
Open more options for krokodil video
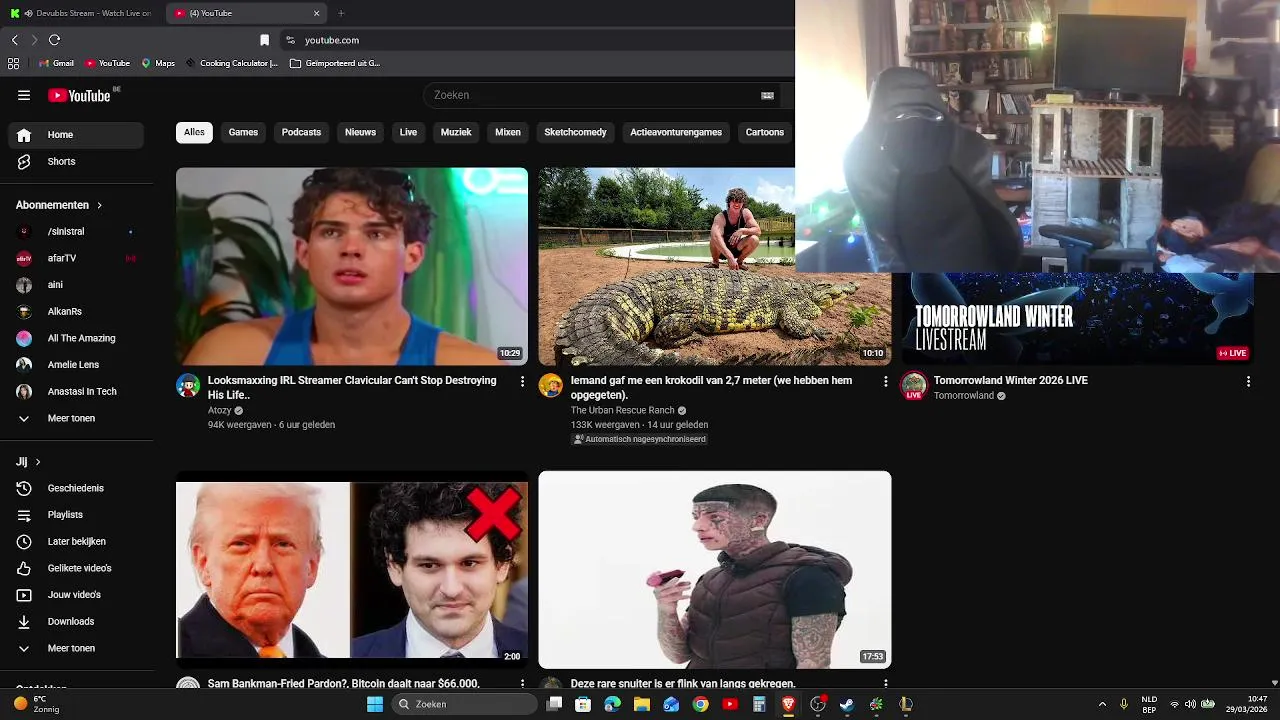pos(885,381)
